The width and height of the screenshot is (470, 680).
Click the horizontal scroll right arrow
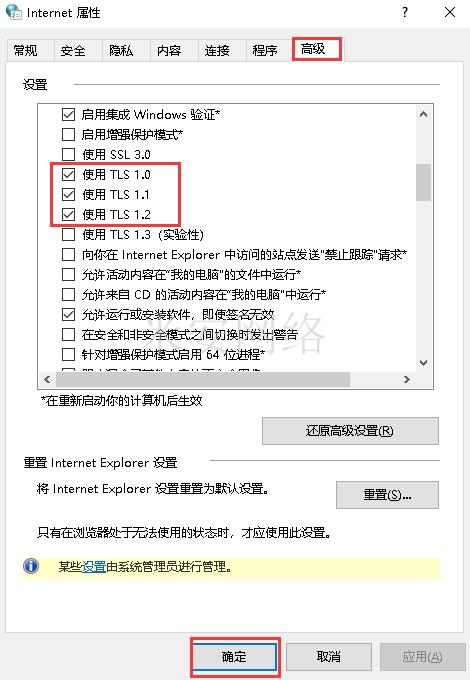point(406,379)
